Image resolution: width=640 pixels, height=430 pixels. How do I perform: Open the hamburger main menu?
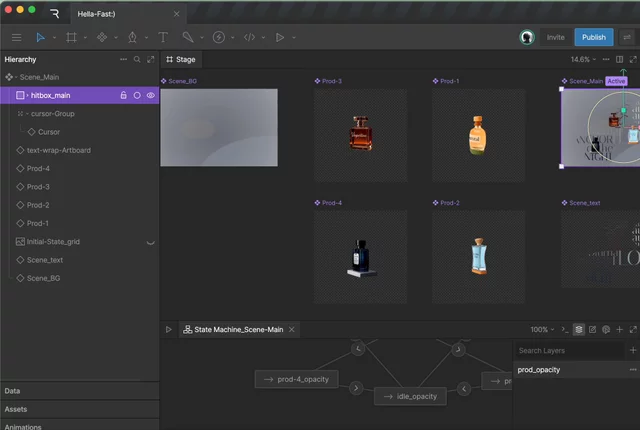[16, 38]
